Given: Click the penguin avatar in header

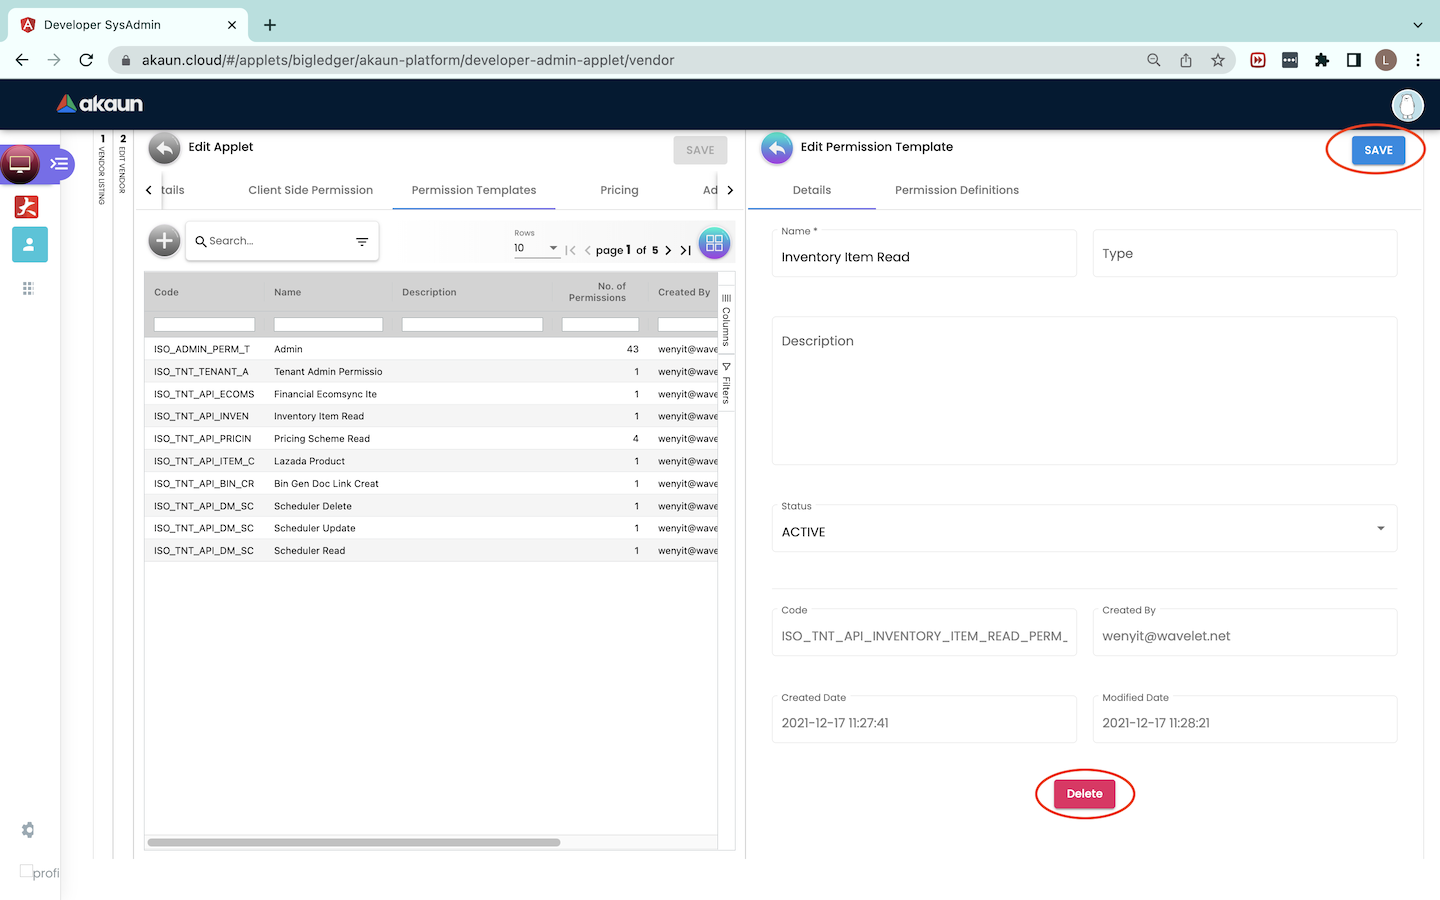Looking at the screenshot, I should pyautogui.click(x=1407, y=105).
